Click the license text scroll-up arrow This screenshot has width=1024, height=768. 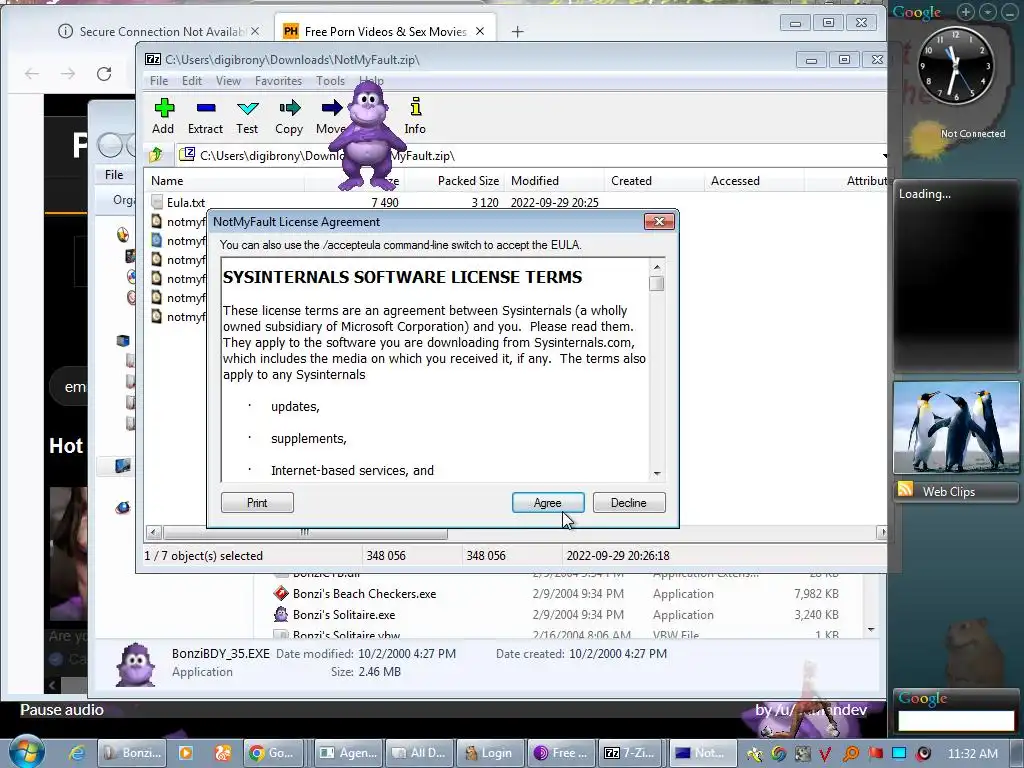[x=657, y=267]
